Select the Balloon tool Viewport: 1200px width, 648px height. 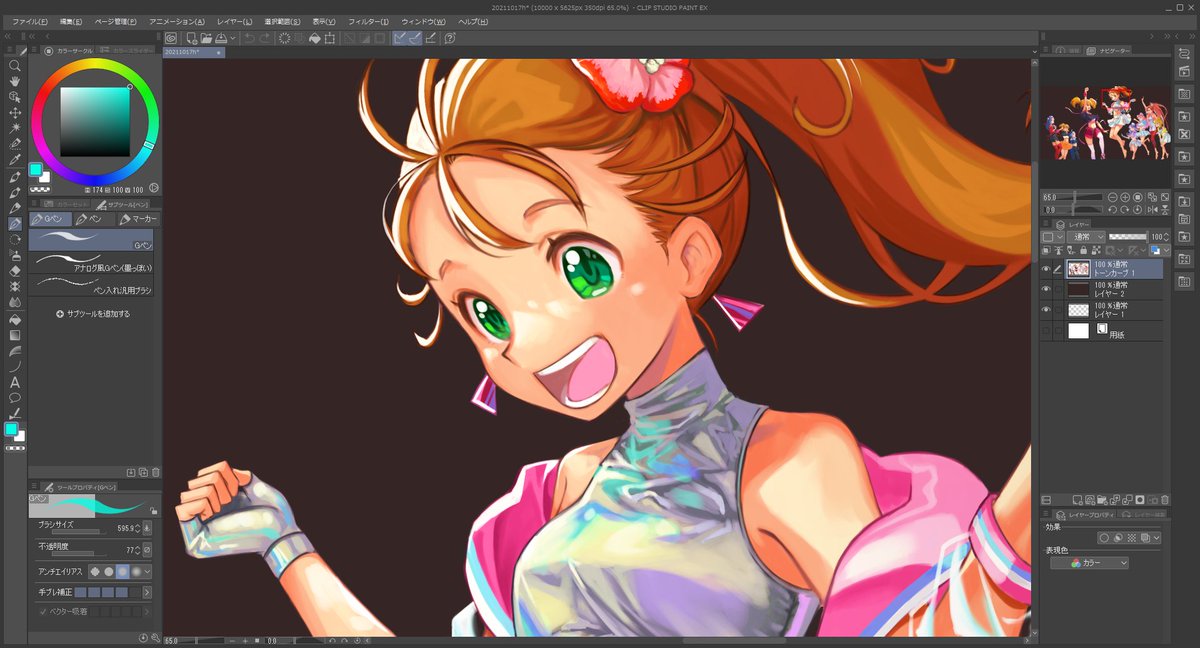point(15,397)
